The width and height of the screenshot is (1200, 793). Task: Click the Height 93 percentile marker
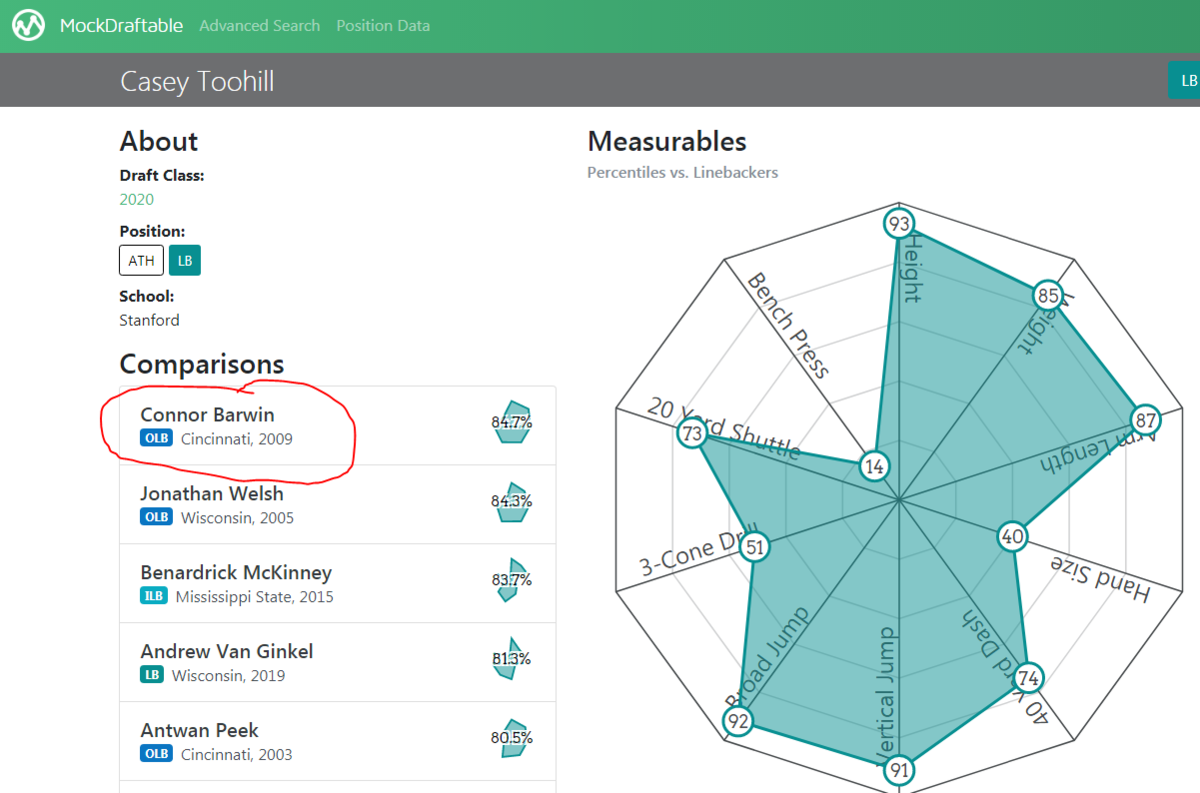pos(899,223)
